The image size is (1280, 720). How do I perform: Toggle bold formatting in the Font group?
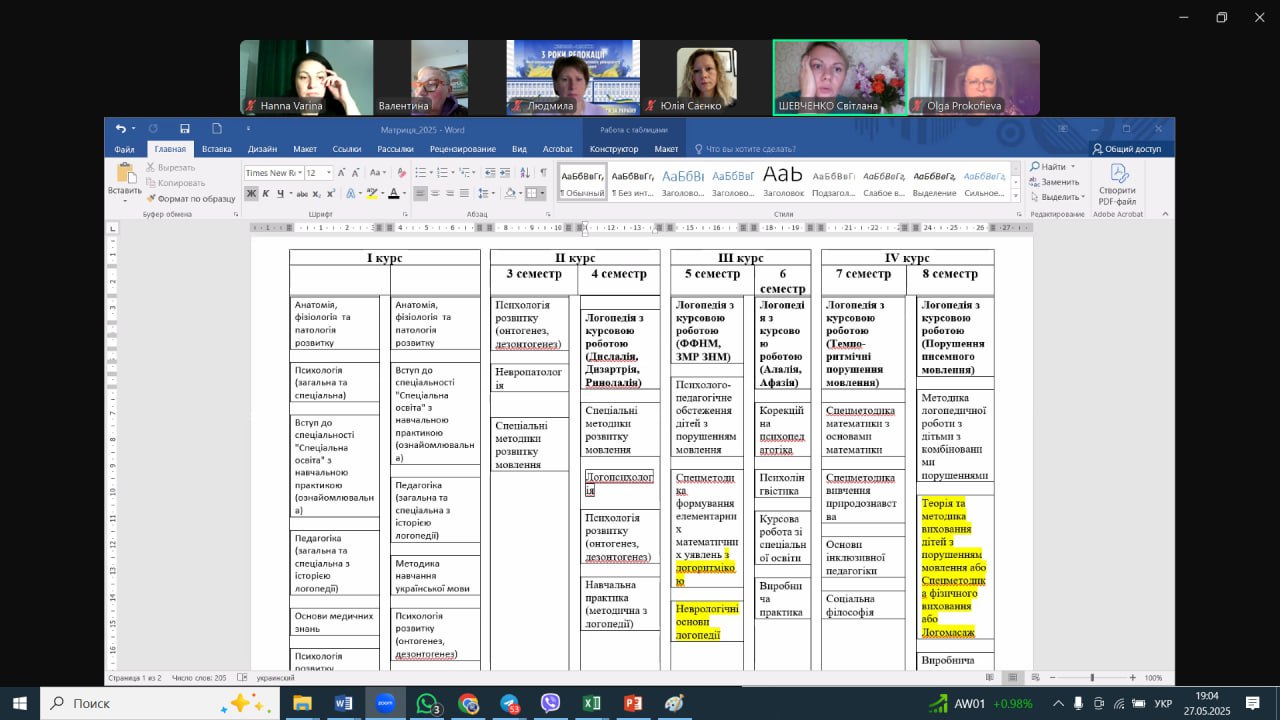[x=251, y=194]
